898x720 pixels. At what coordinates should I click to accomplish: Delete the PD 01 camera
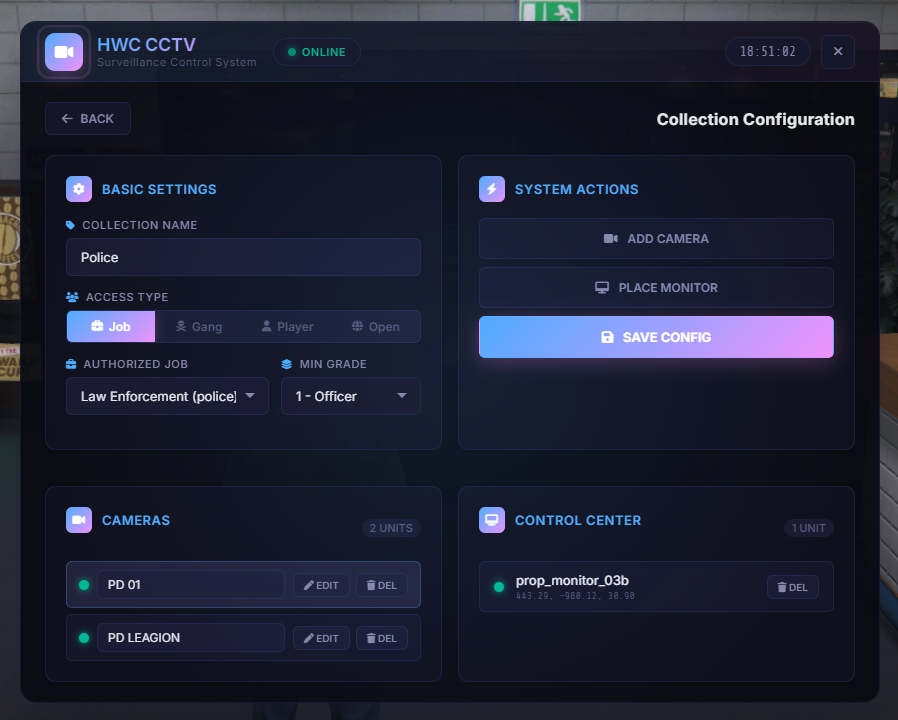(x=382, y=585)
